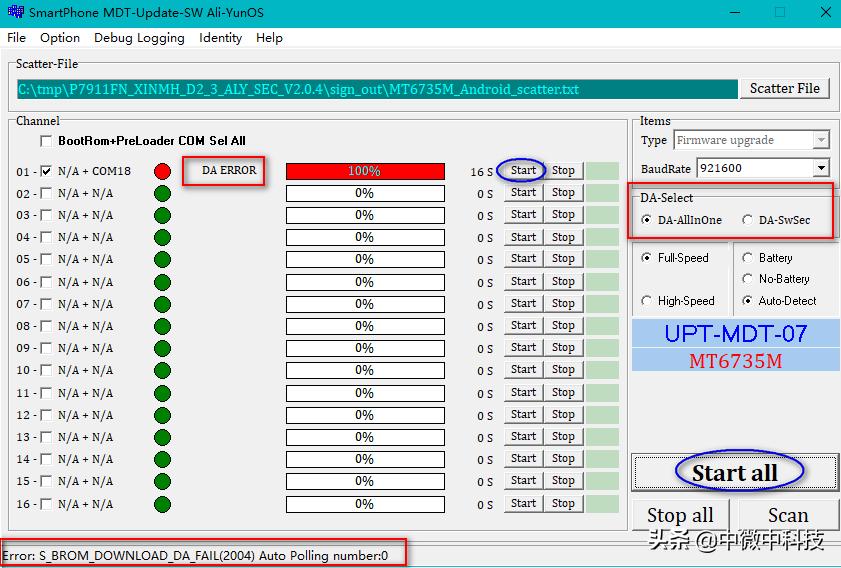This screenshot has height=568, width=841.
Task: Enable BootRom+PreLoader COM Sel All checkbox
Action: click(46, 141)
